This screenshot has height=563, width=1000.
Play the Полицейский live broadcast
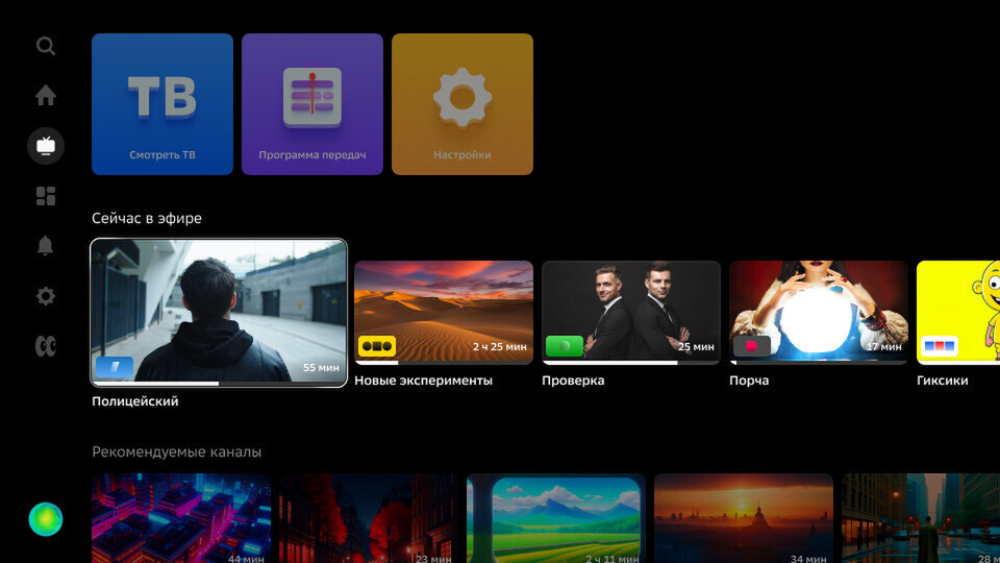point(219,312)
